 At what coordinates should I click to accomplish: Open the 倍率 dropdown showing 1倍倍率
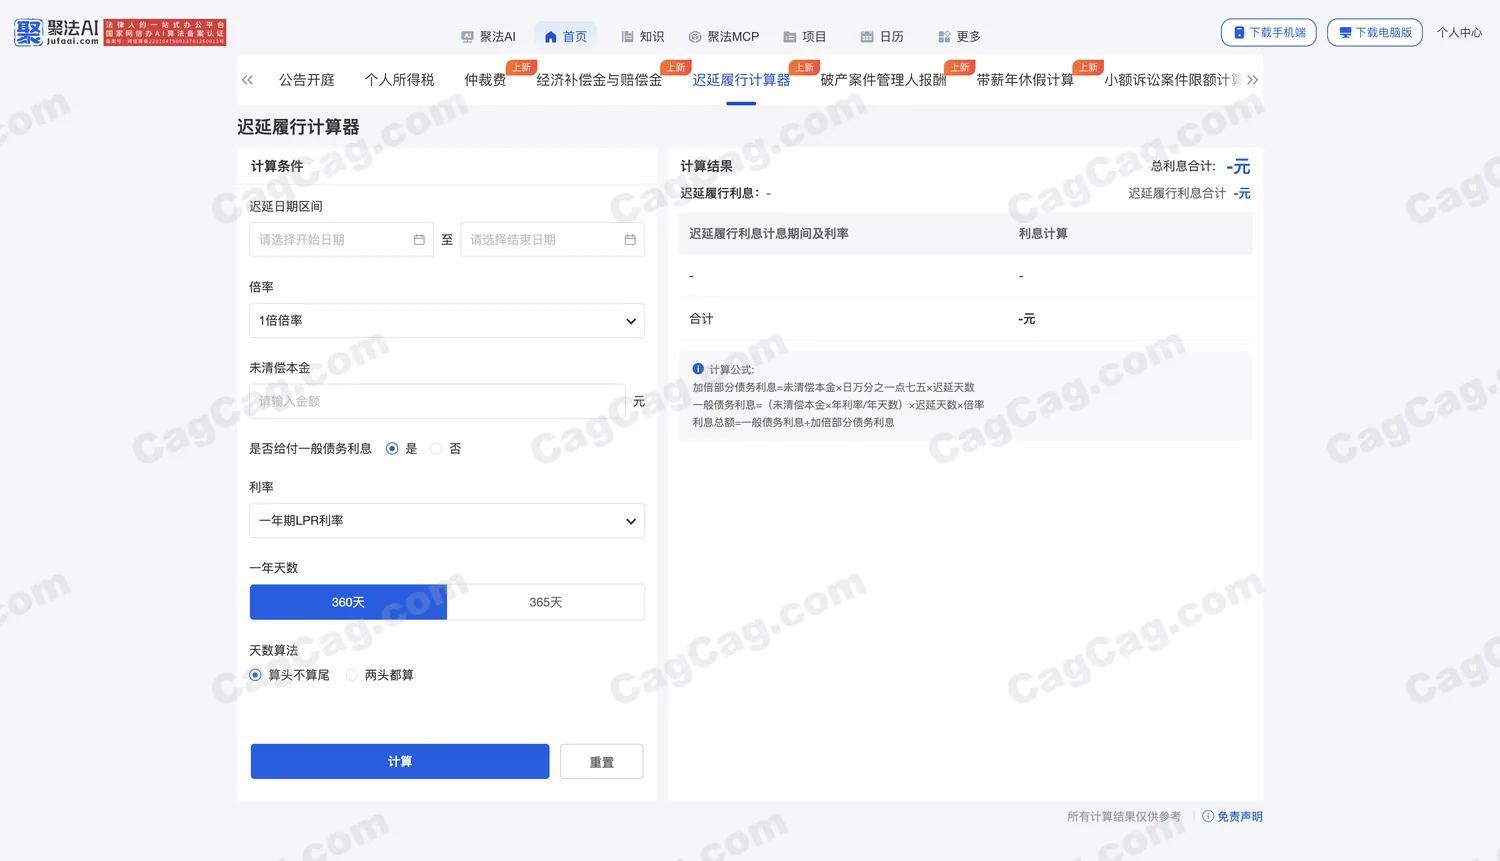[x=447, y=321]
